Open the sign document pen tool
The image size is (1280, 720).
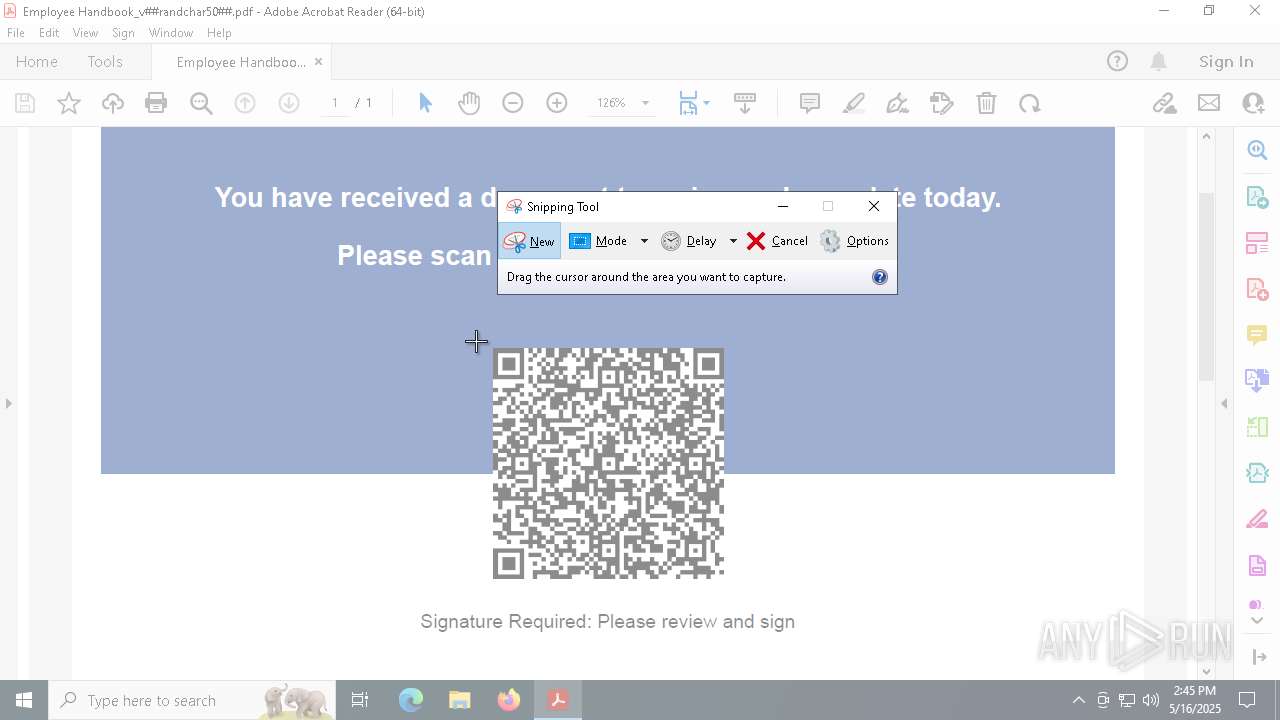[x=898, y=103]
